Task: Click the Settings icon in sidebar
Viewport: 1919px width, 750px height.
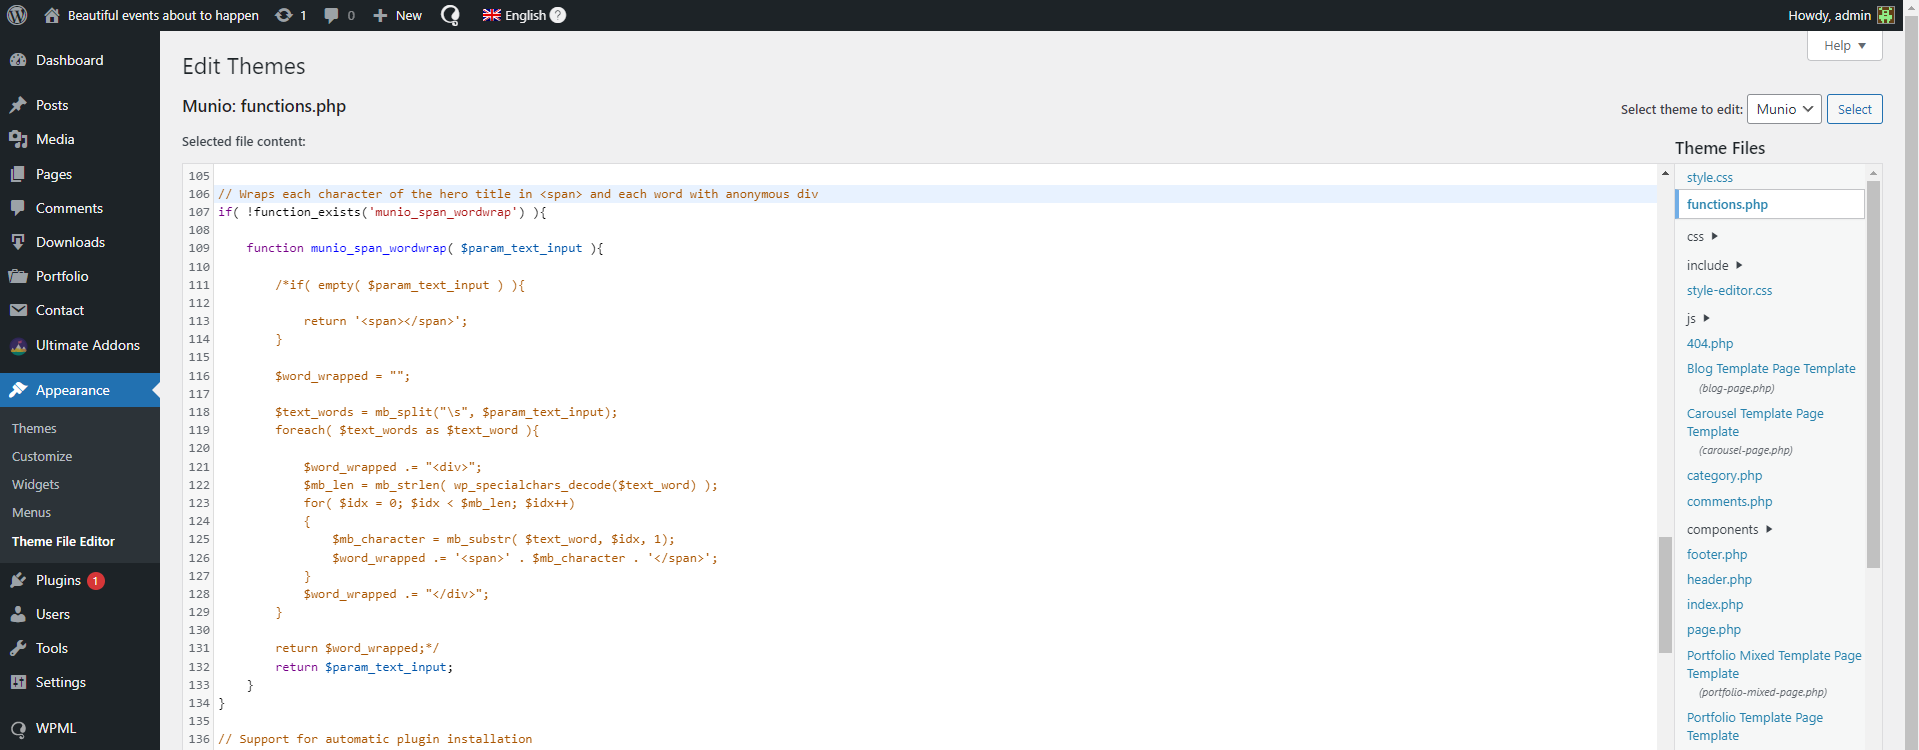Action: [18, 682]
